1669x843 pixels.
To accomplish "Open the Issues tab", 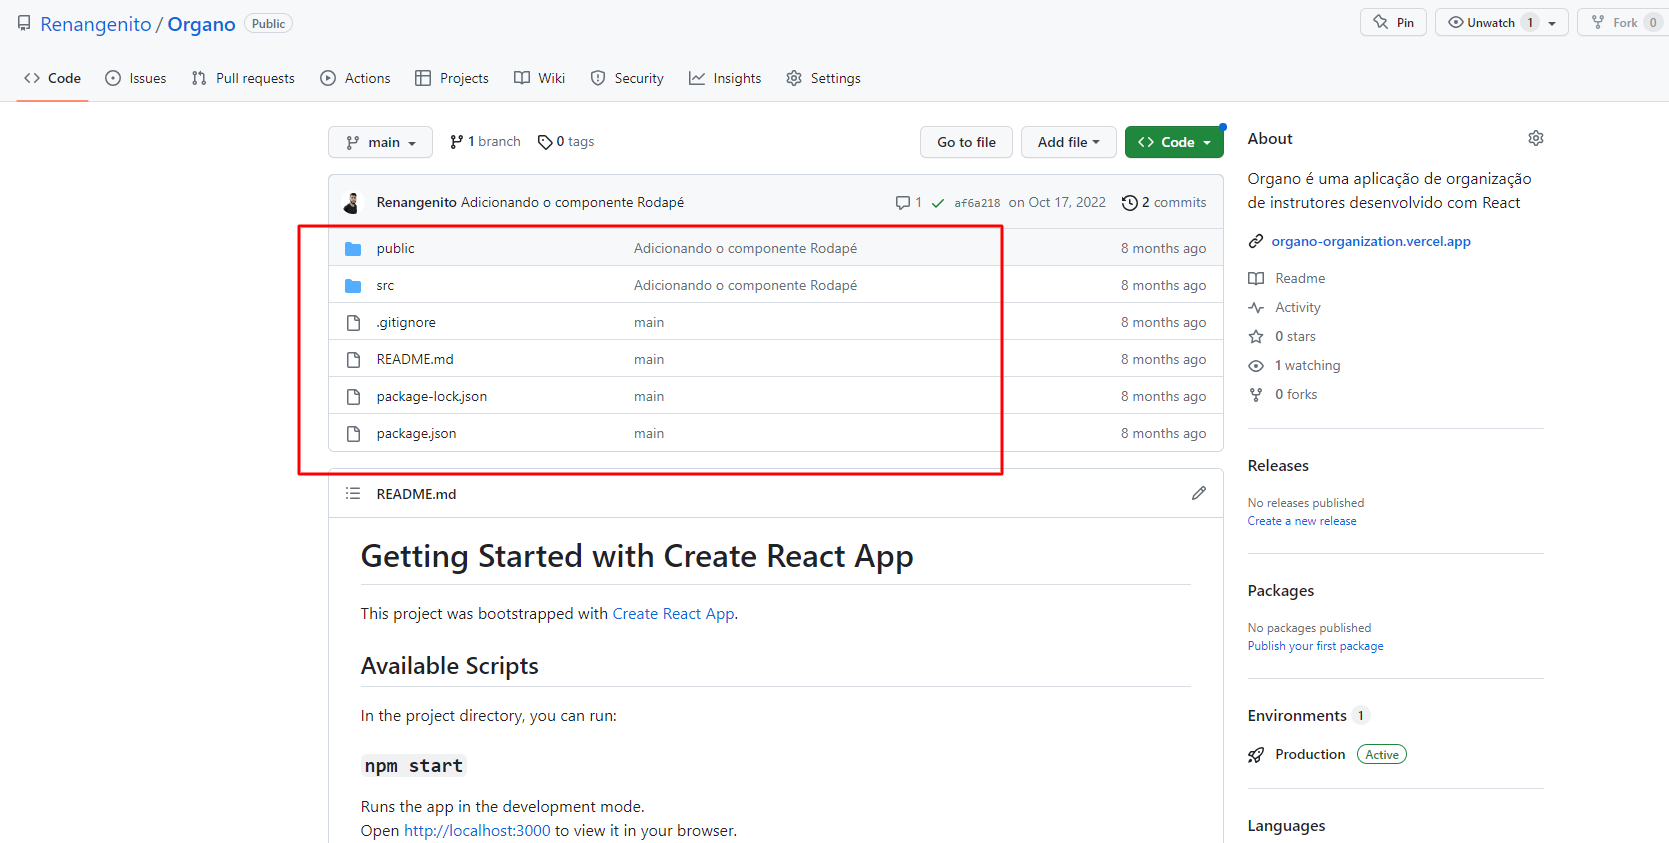I will click(x=136, y=78).
